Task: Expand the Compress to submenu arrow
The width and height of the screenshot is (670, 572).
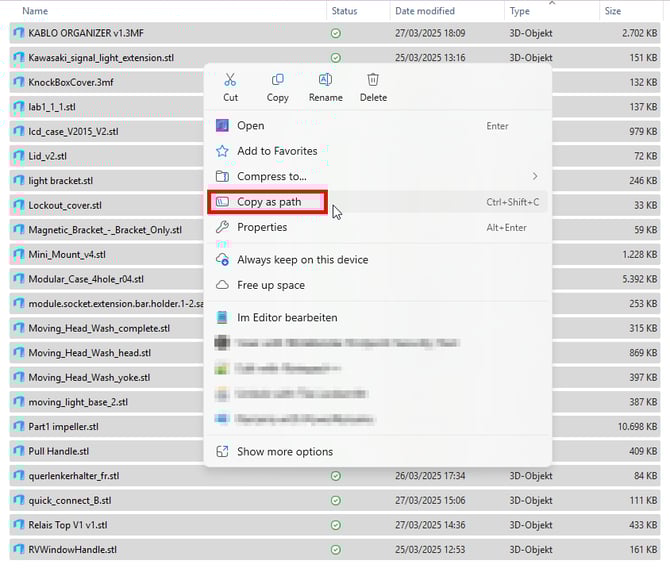Action: point(535,177)
